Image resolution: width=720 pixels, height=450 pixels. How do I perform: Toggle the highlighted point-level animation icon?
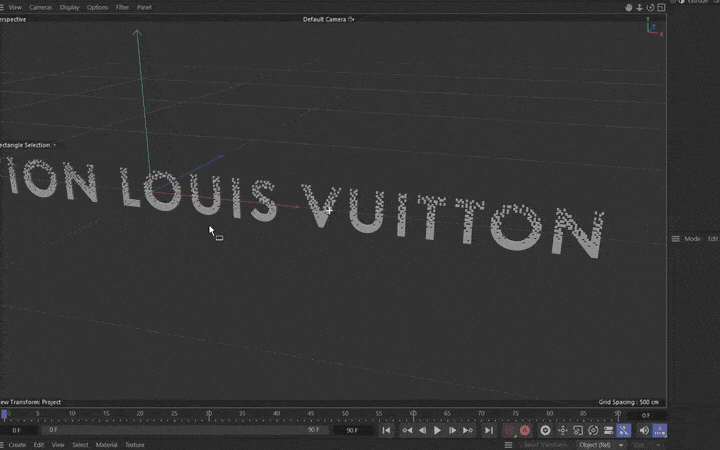624,430
